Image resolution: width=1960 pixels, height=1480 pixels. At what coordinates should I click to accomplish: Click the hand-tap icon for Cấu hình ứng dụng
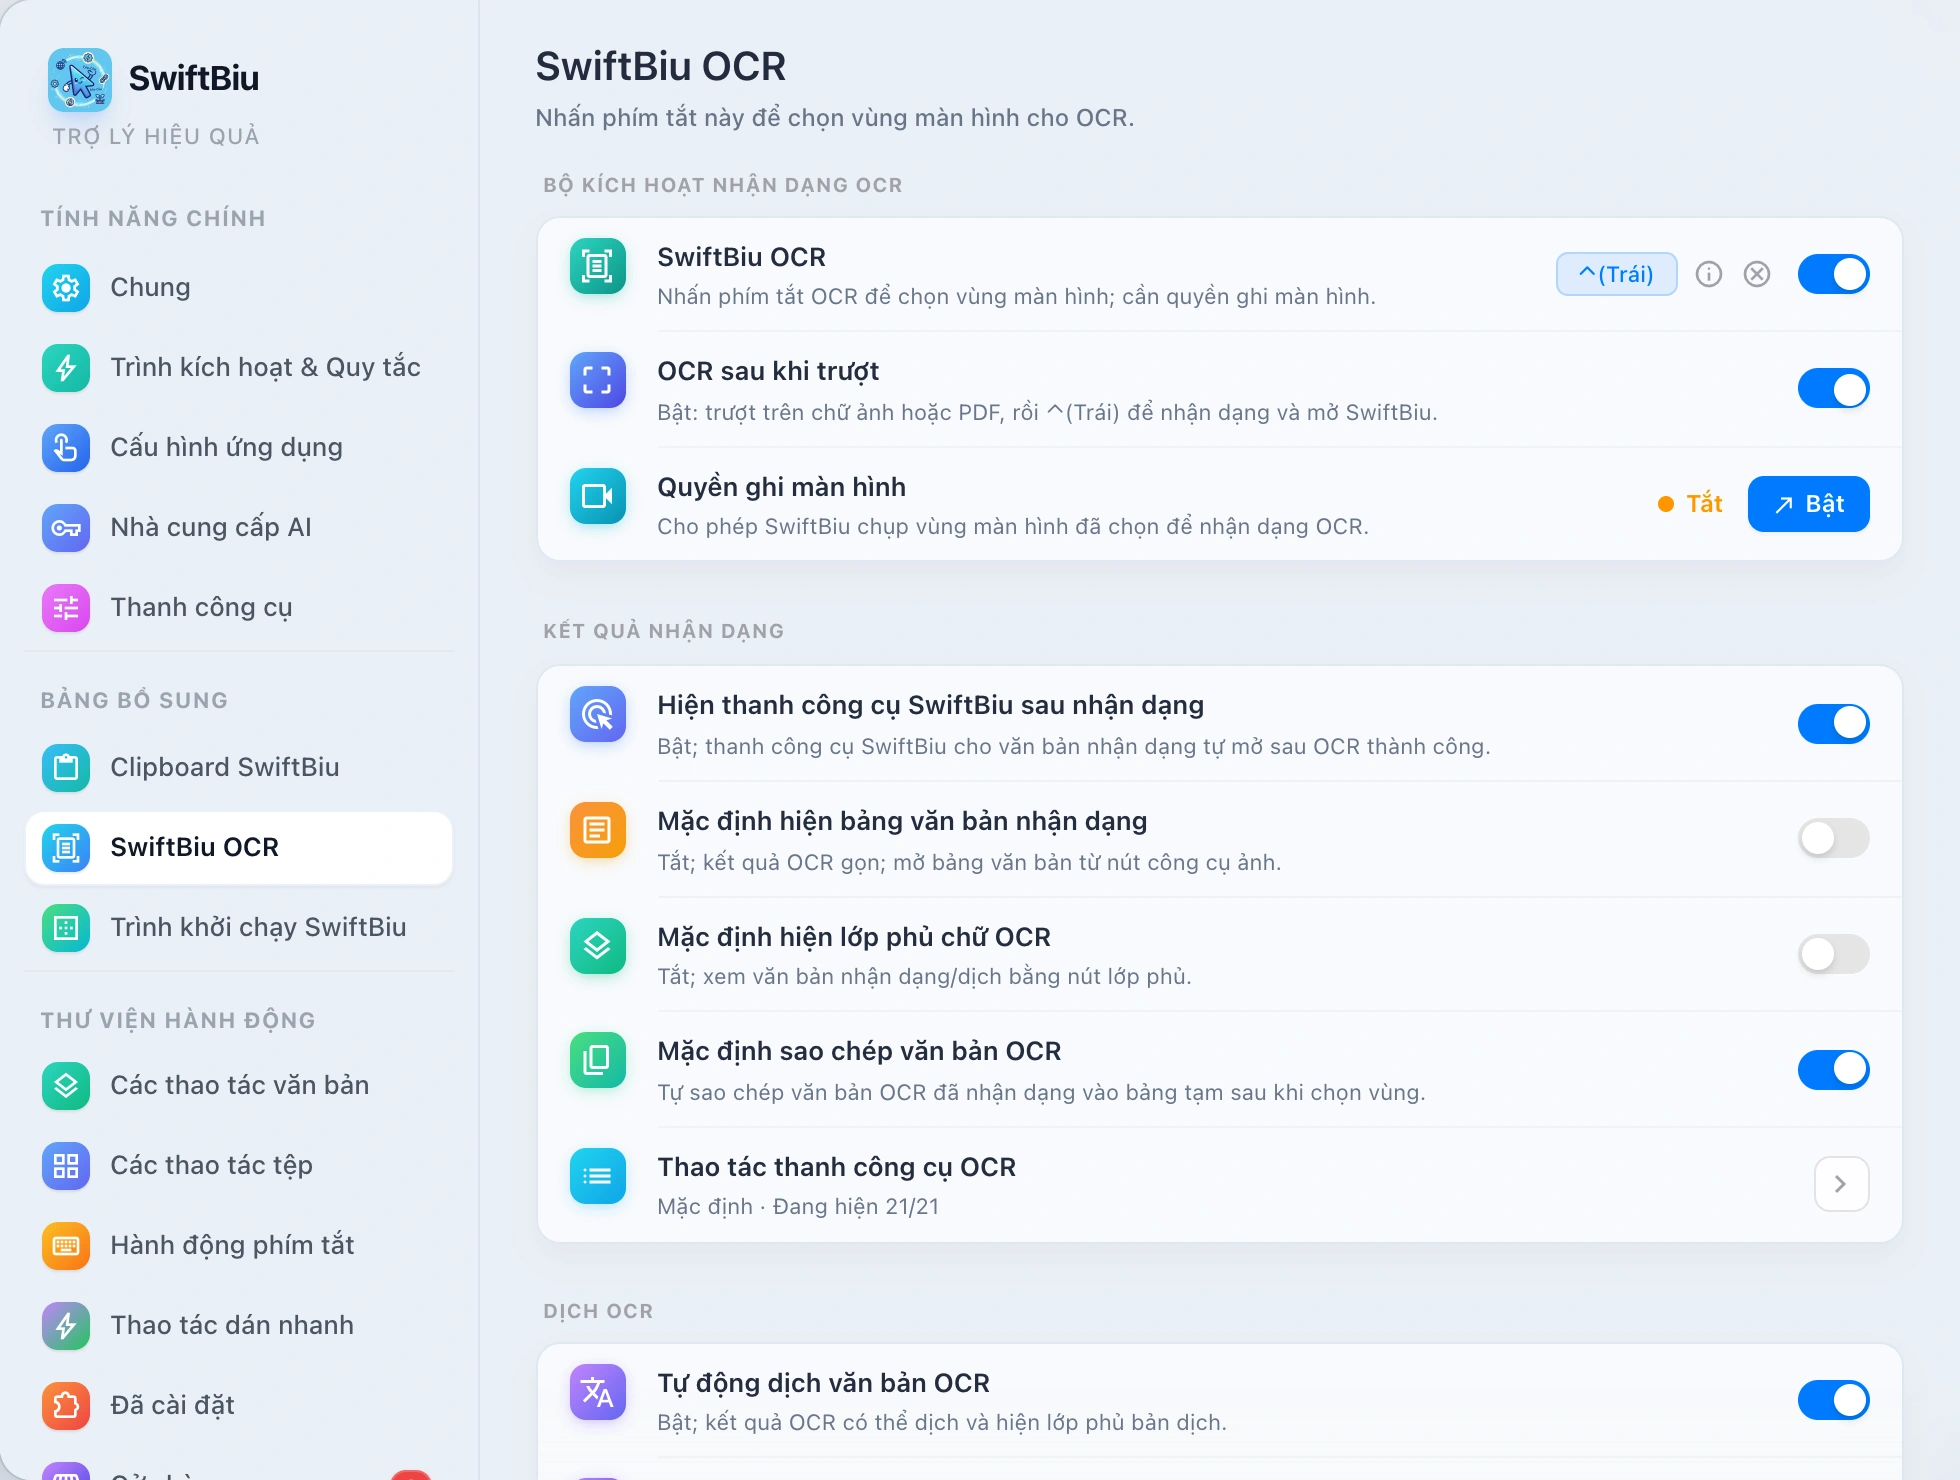click(66, 448)
